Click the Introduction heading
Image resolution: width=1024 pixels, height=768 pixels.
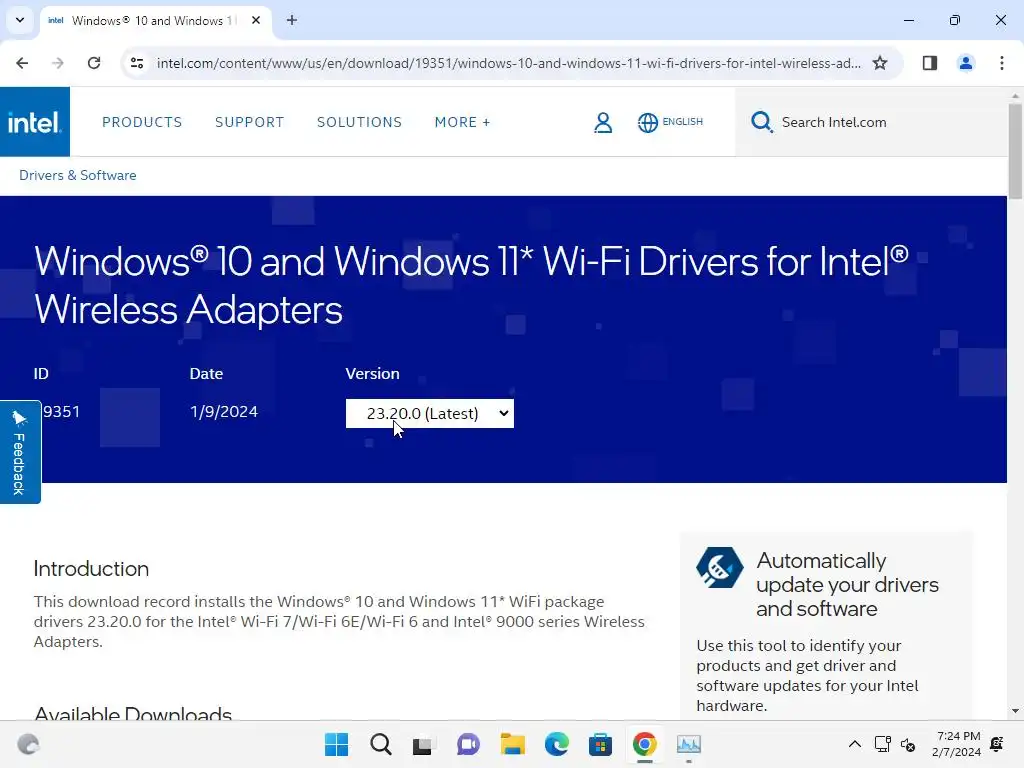click(x=91, y=569)
